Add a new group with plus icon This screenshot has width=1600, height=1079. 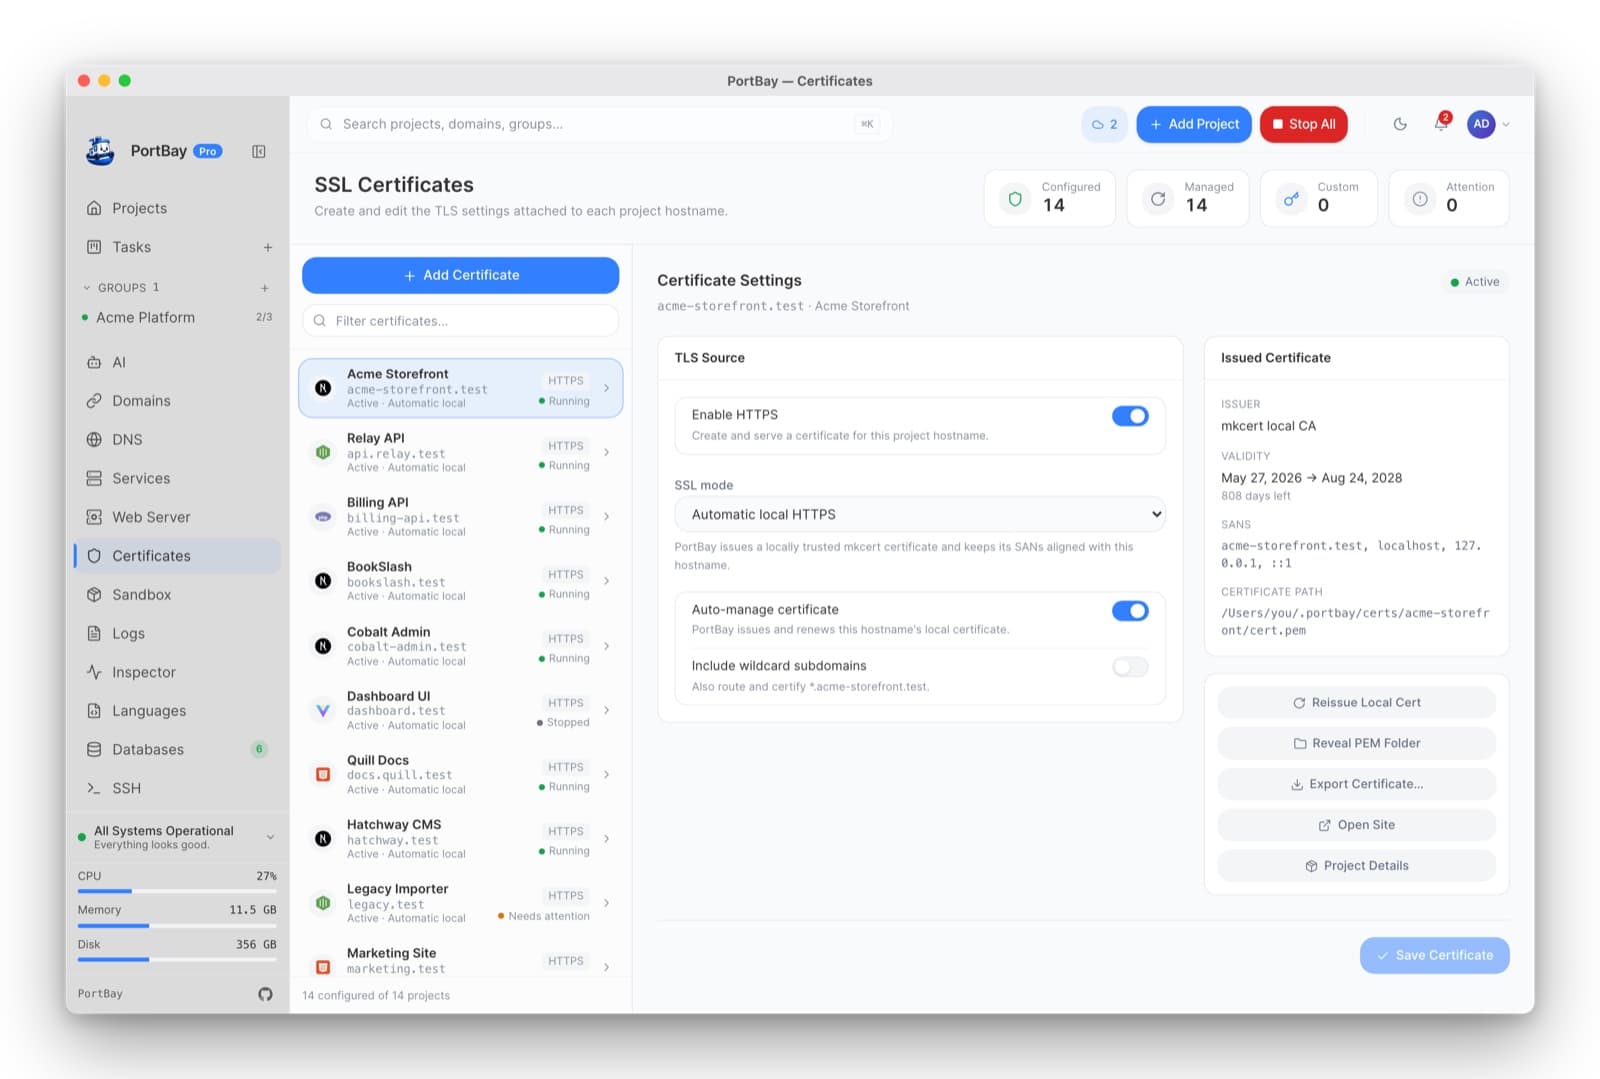click(x=265, y=288)
